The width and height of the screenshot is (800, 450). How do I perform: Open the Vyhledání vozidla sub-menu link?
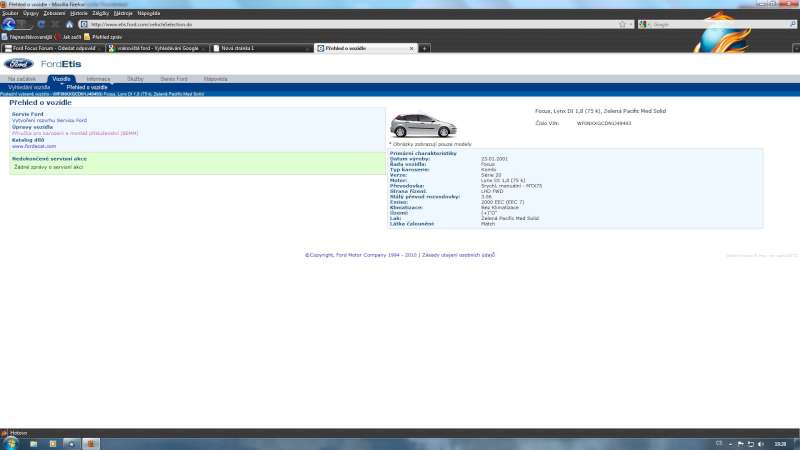pyautogui.click(x=29, y=87)
